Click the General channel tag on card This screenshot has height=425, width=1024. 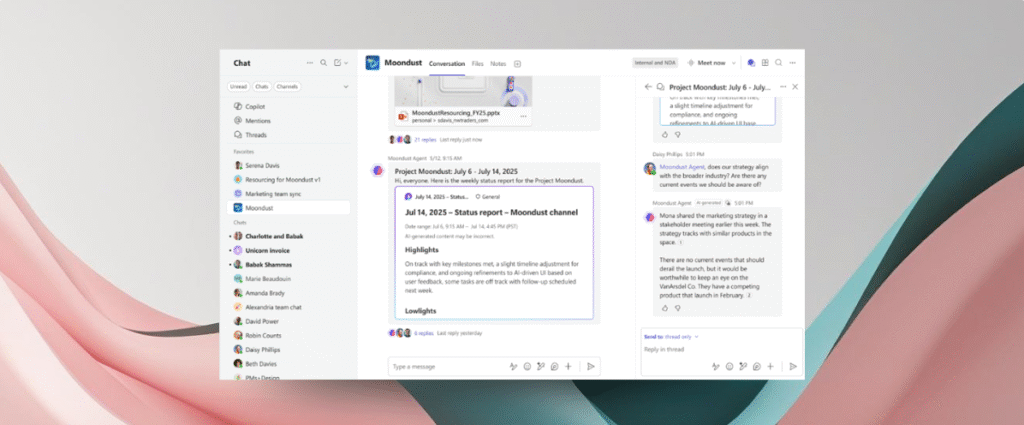click(487, 196)
